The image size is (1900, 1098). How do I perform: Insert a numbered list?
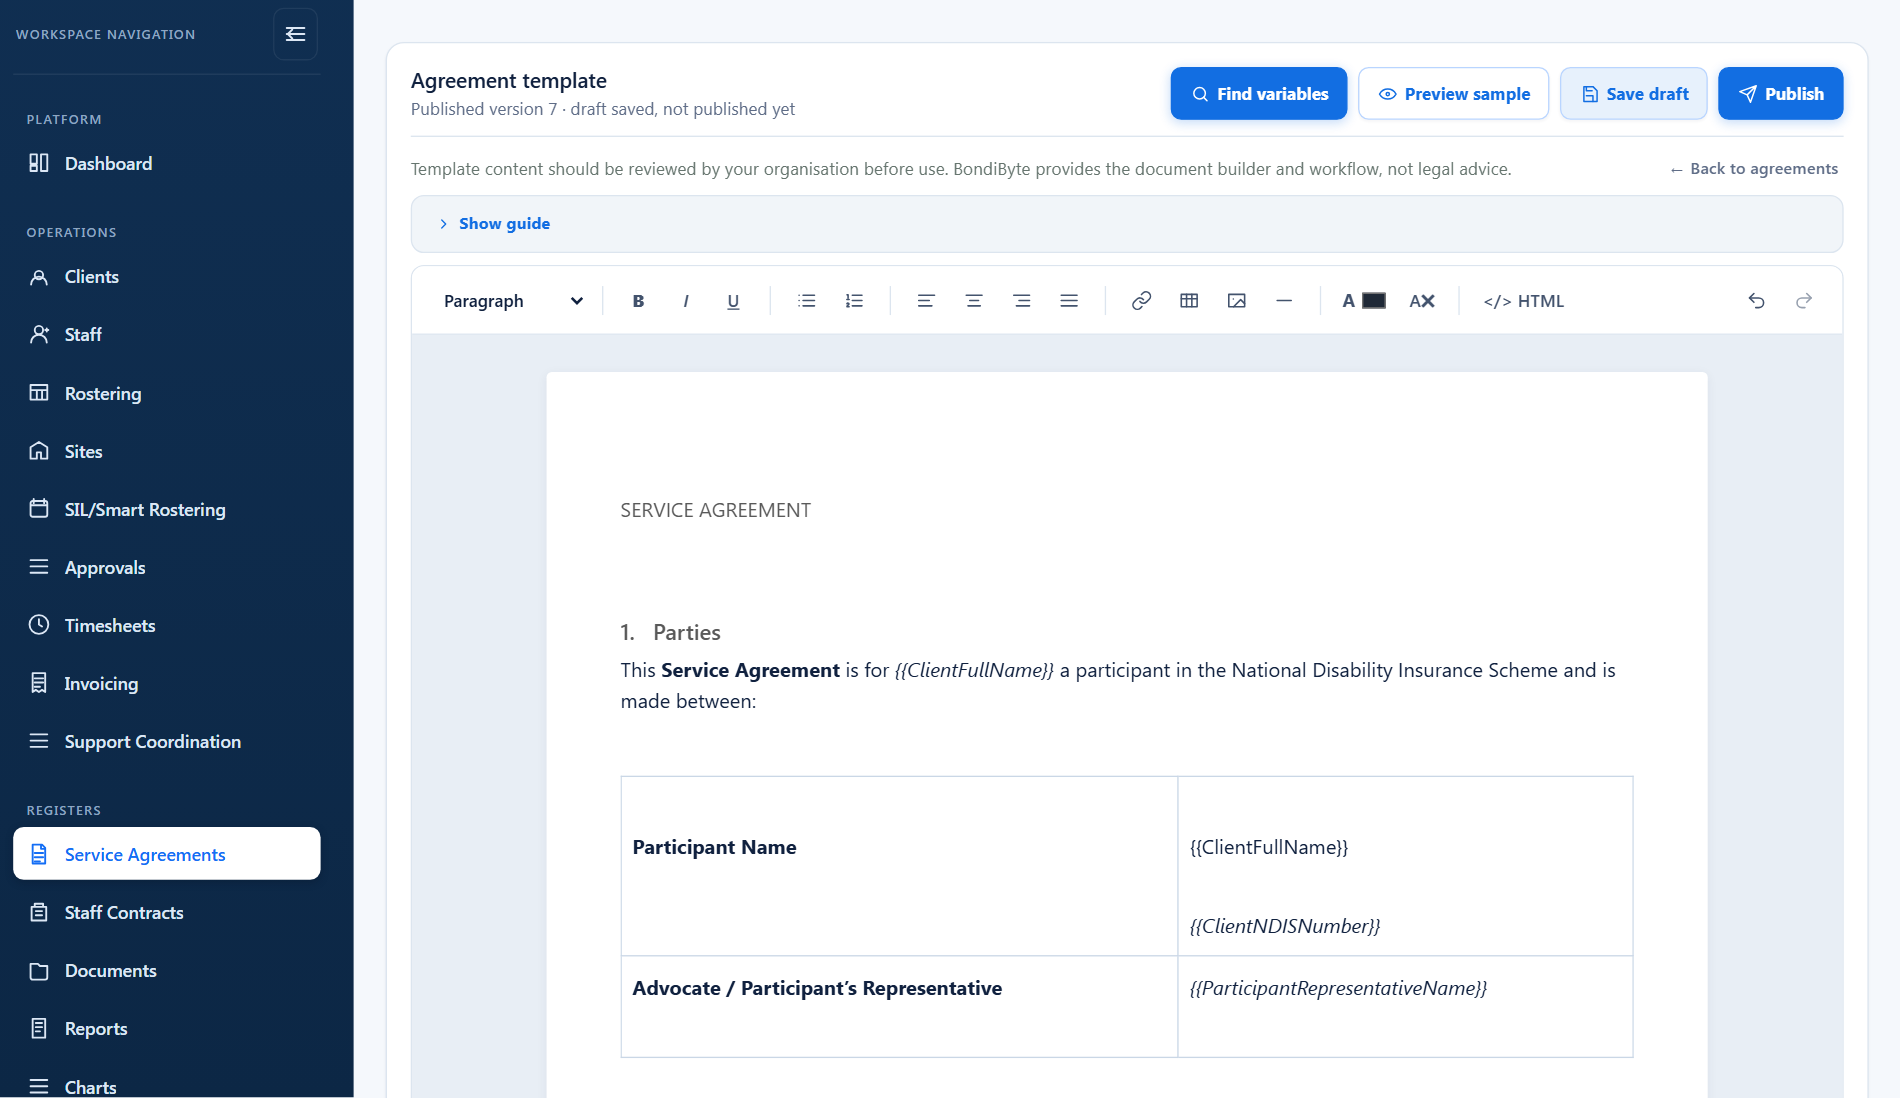point(854,301)
